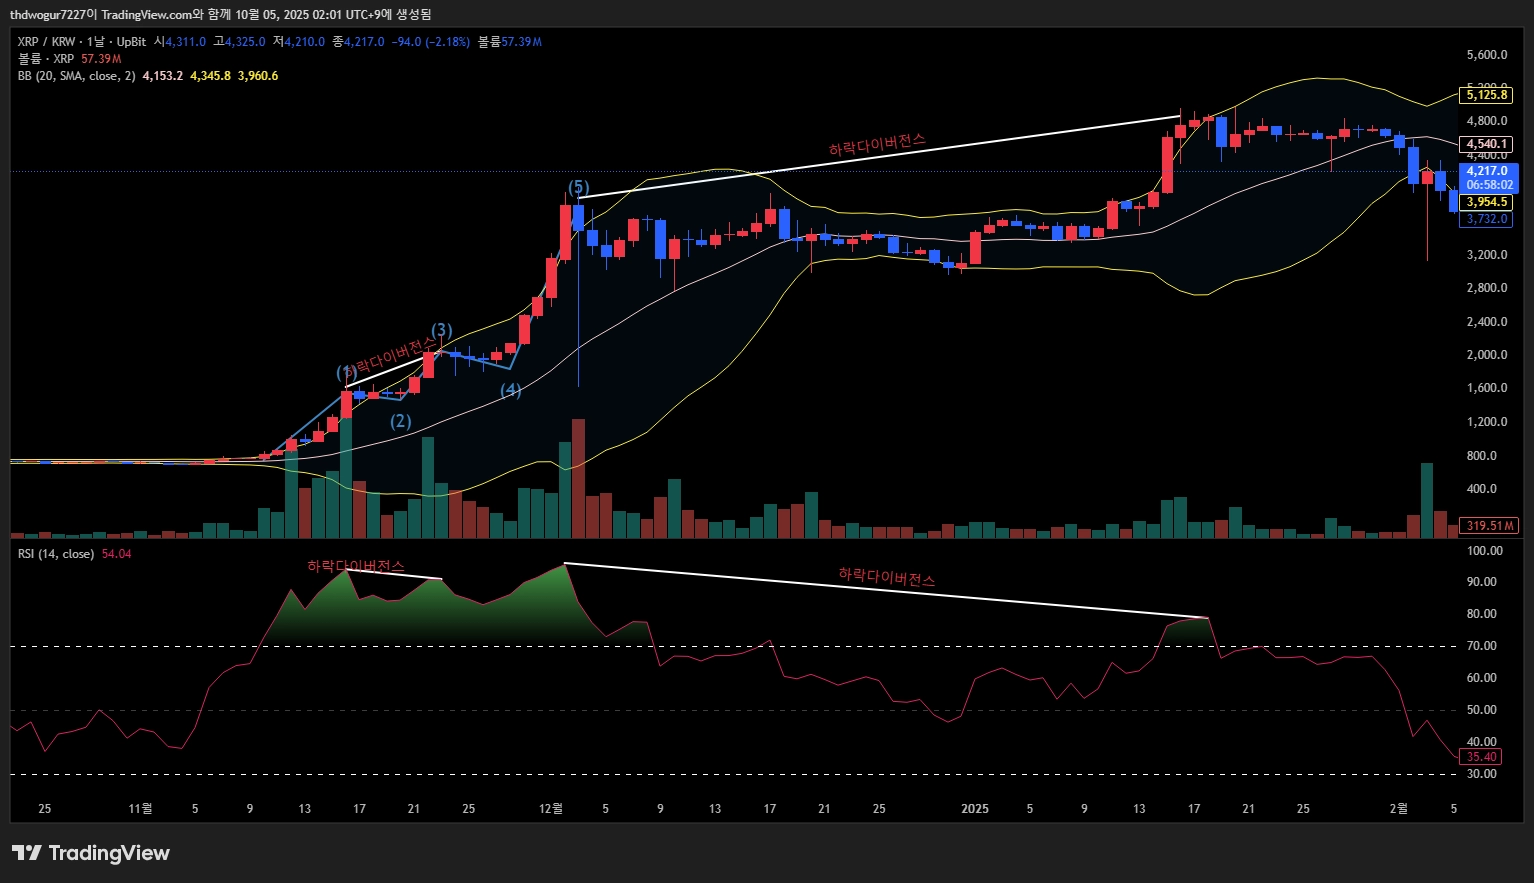Click the RSI value 54.04 in the legend
The height and width of the screenshot is (883, 1534).
[116, 554]
